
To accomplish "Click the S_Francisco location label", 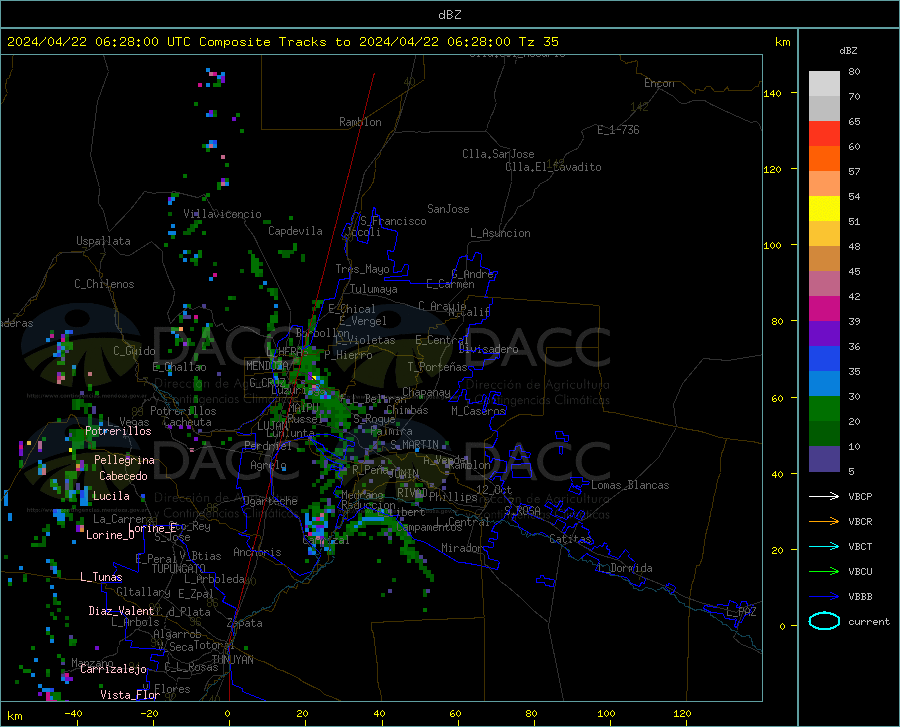I will (x=393, y=221).
